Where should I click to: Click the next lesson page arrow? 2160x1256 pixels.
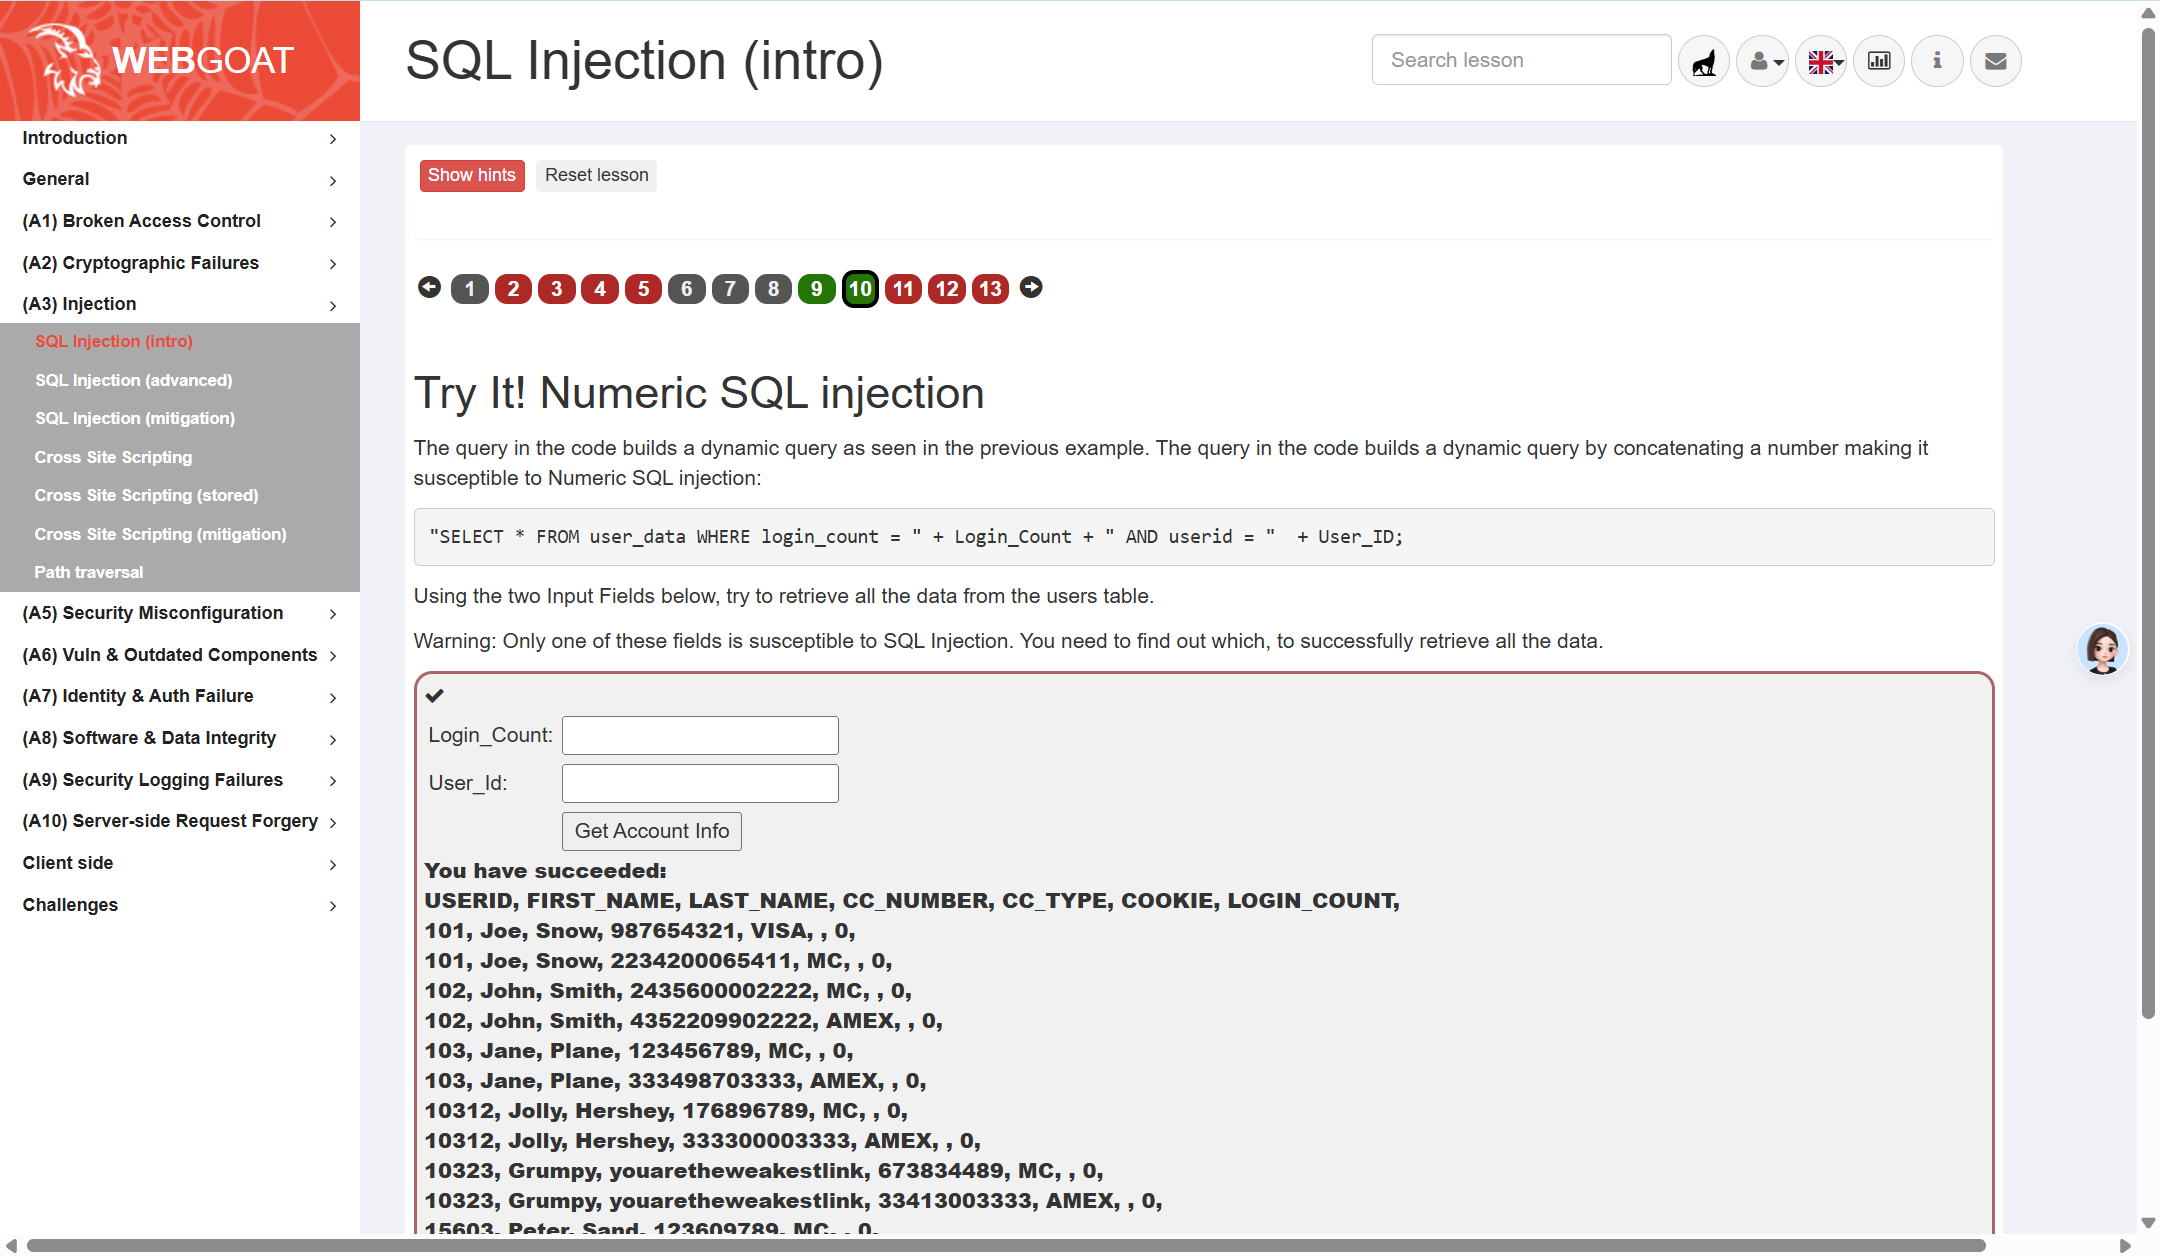(1031, 288)
